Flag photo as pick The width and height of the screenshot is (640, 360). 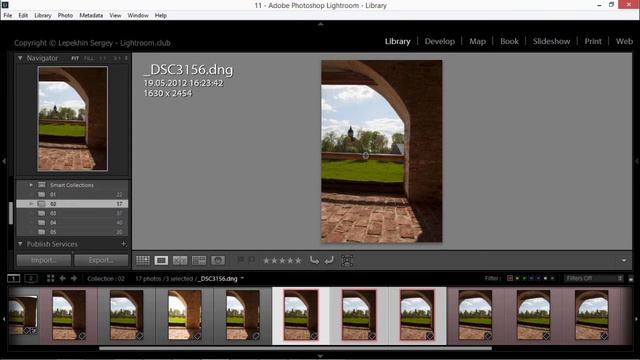click(240, 260)
